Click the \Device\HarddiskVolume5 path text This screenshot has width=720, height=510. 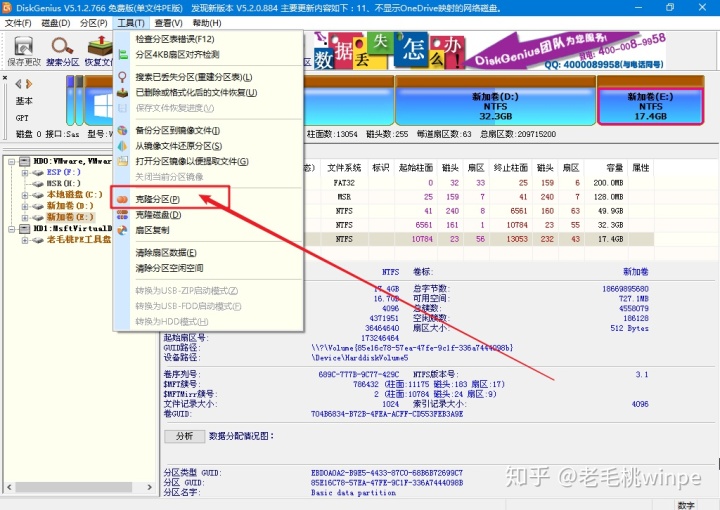(x=360, y=358)
